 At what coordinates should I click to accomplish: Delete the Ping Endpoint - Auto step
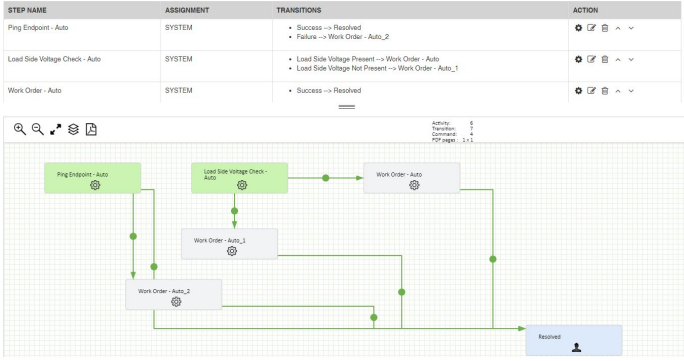coord(605,28)
